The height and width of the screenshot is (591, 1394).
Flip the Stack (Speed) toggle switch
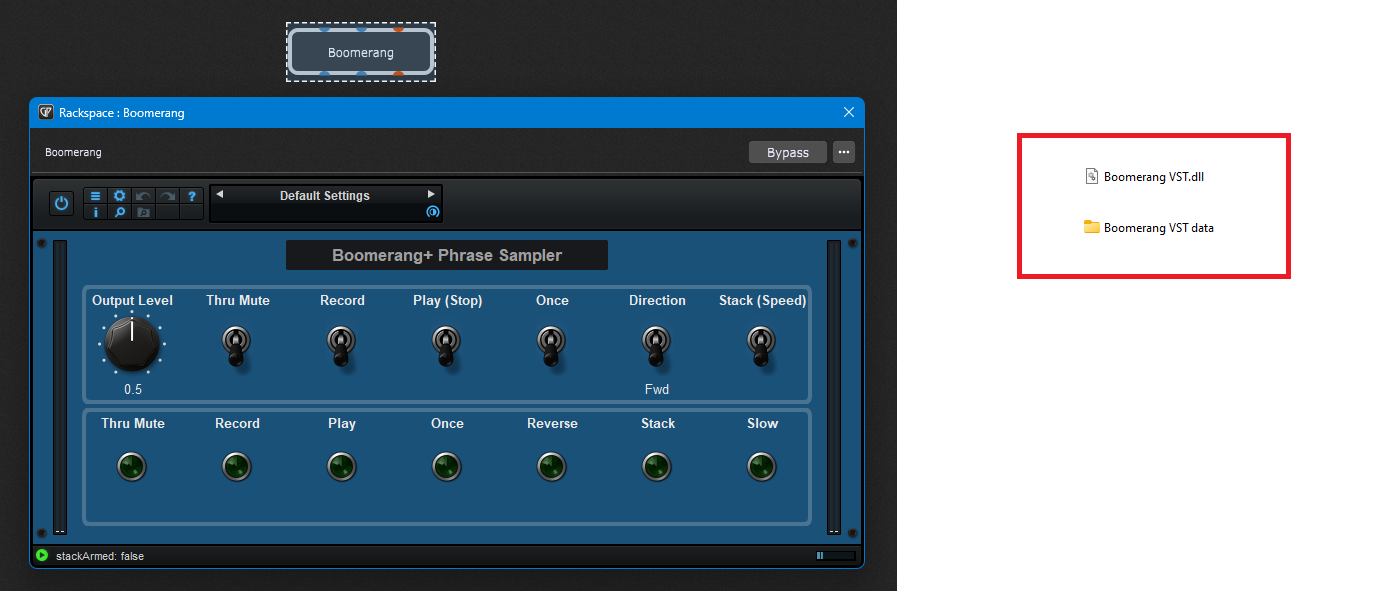click(x=761, y=344)
